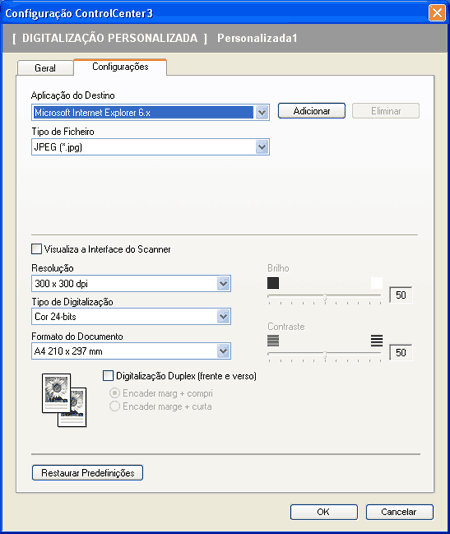The width and height of the screenshot is (450, 534).
Task: Close the ControlCenter3 configuration window
Action: coord(437,13)
